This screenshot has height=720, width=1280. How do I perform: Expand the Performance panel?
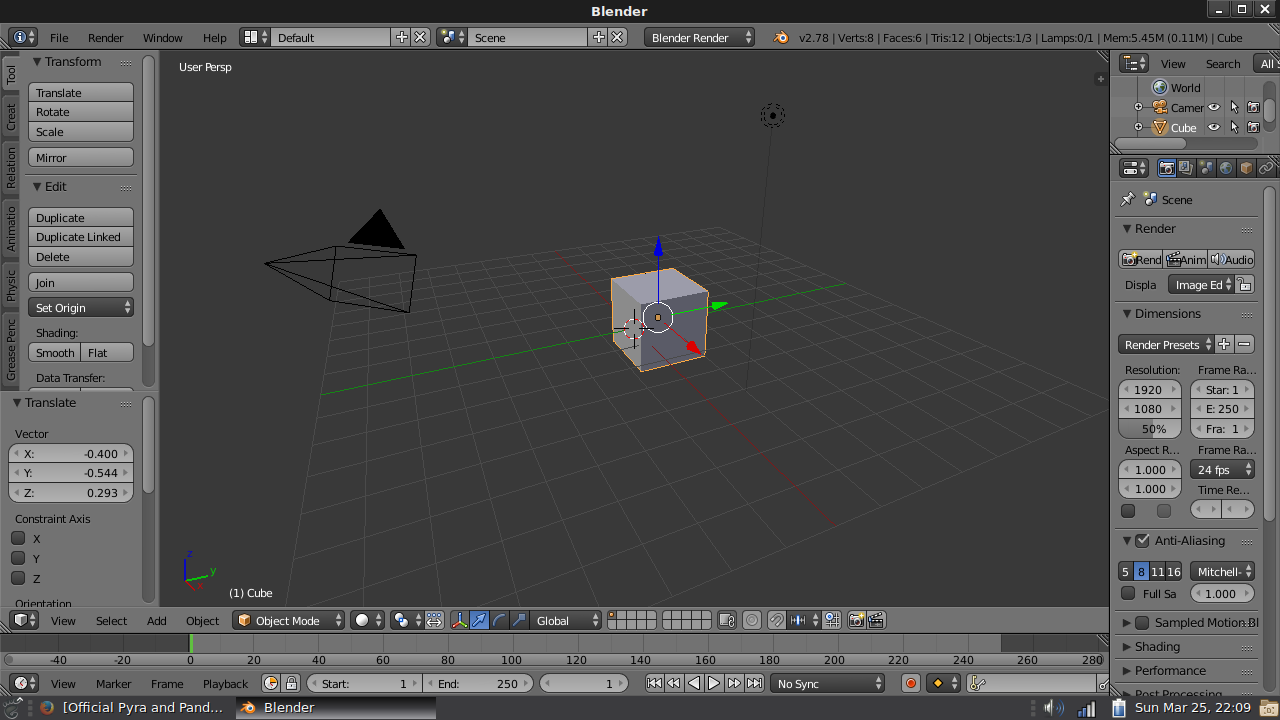click(x=1127, y=670)
